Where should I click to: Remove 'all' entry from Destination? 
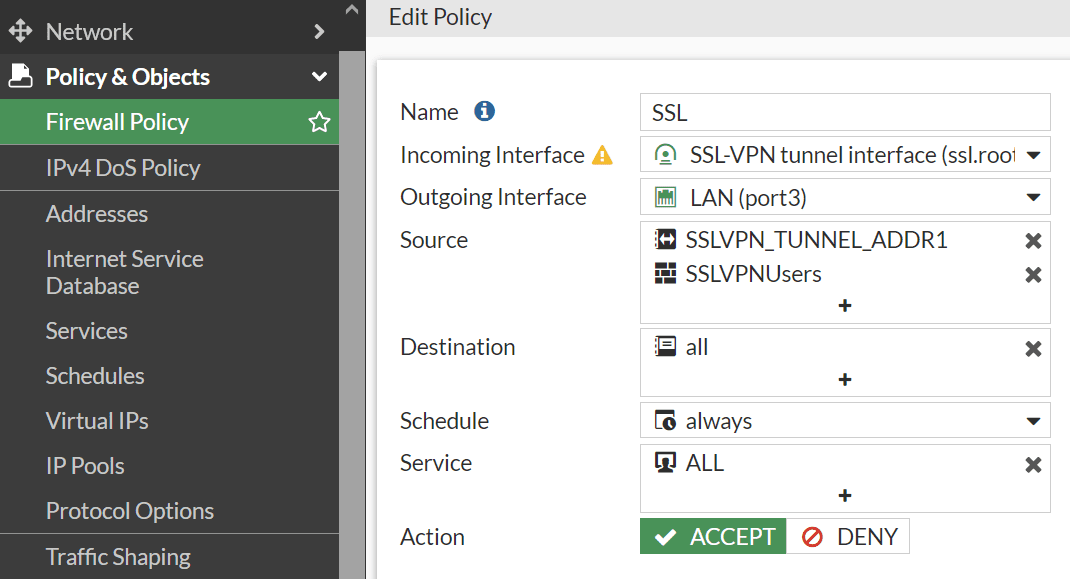point(1034,348)
